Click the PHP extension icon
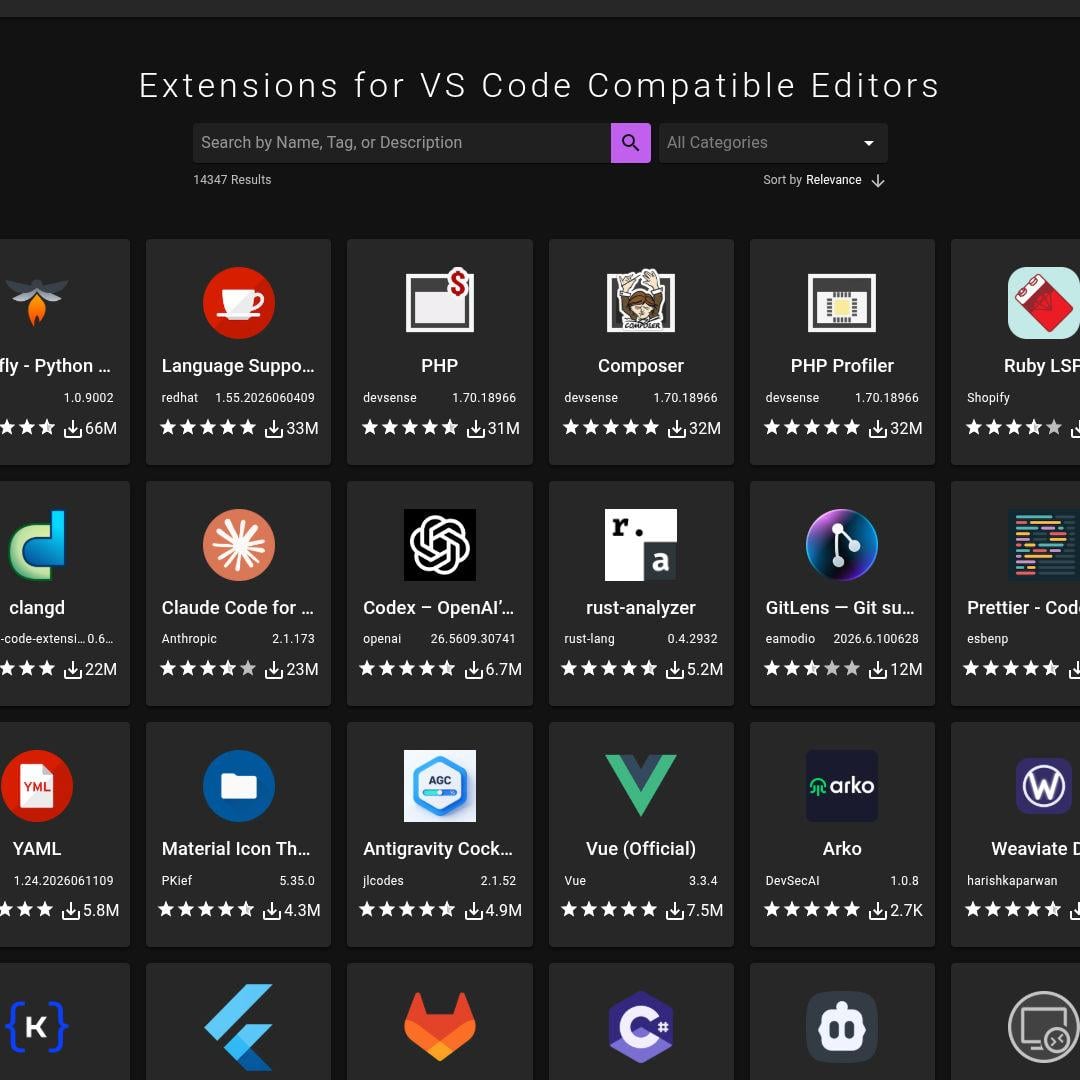Viewport: 1080px width, 1080px height. pyautogui.click(x=439, y=301)
